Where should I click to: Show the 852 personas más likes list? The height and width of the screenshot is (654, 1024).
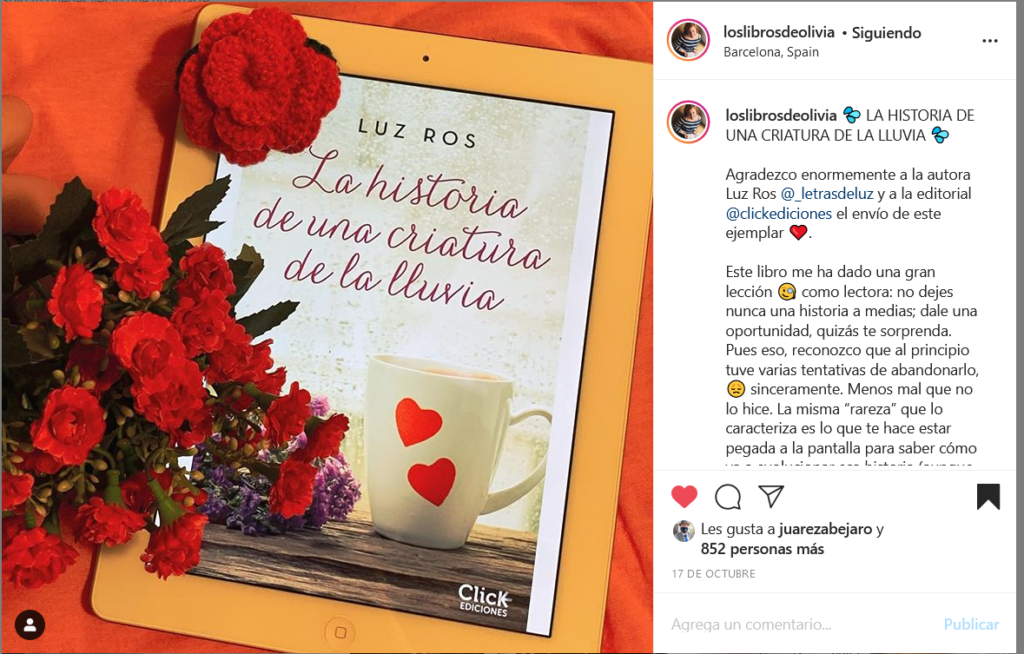coord(762,549)
